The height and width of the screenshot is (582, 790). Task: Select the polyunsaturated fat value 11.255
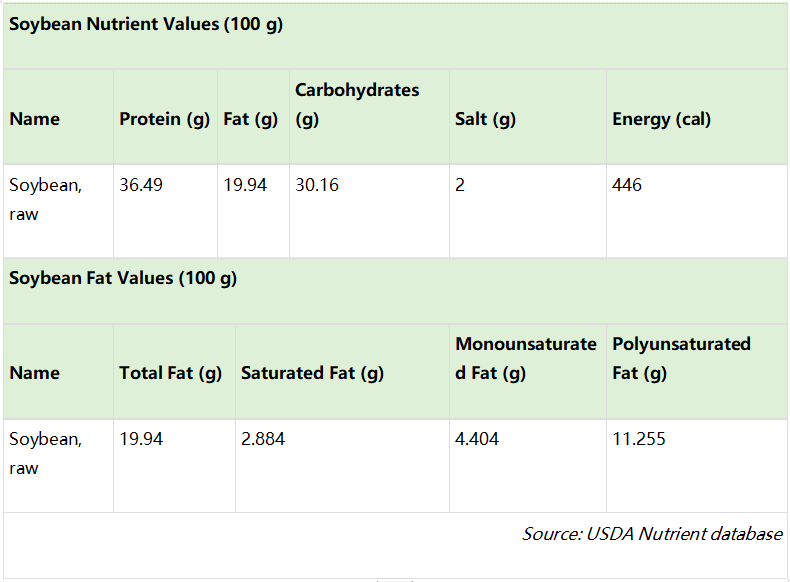(x=639, y=439)
